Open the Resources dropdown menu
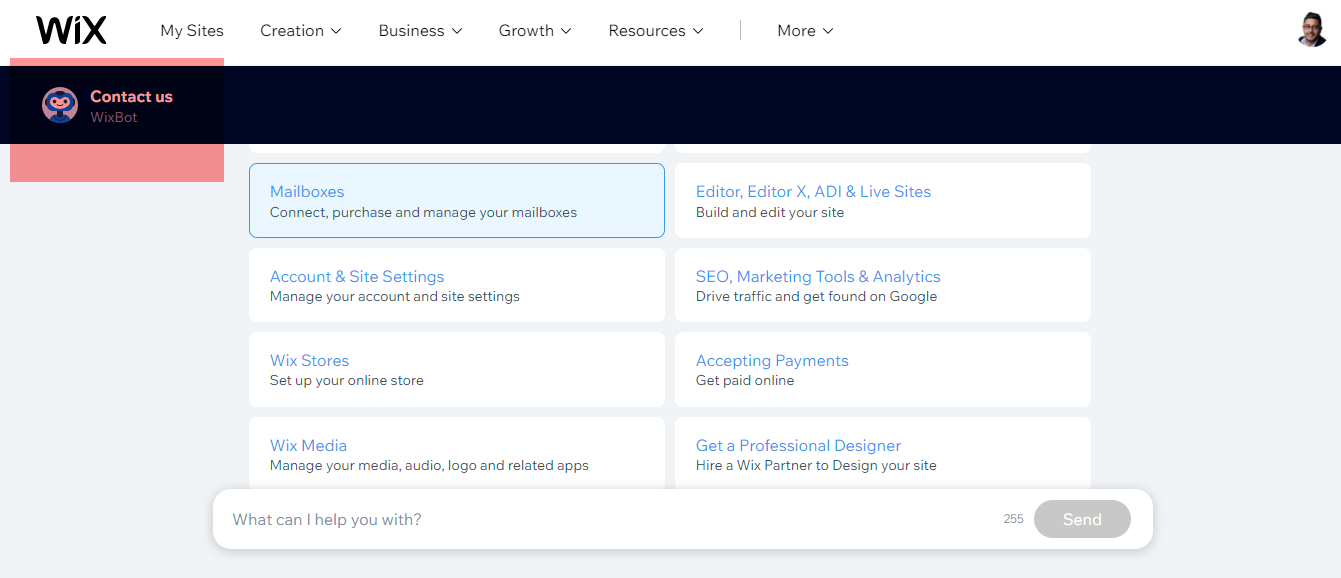The width and height of the screenshot is (1341, 578). pyautogui.click(x=656, y=31)
